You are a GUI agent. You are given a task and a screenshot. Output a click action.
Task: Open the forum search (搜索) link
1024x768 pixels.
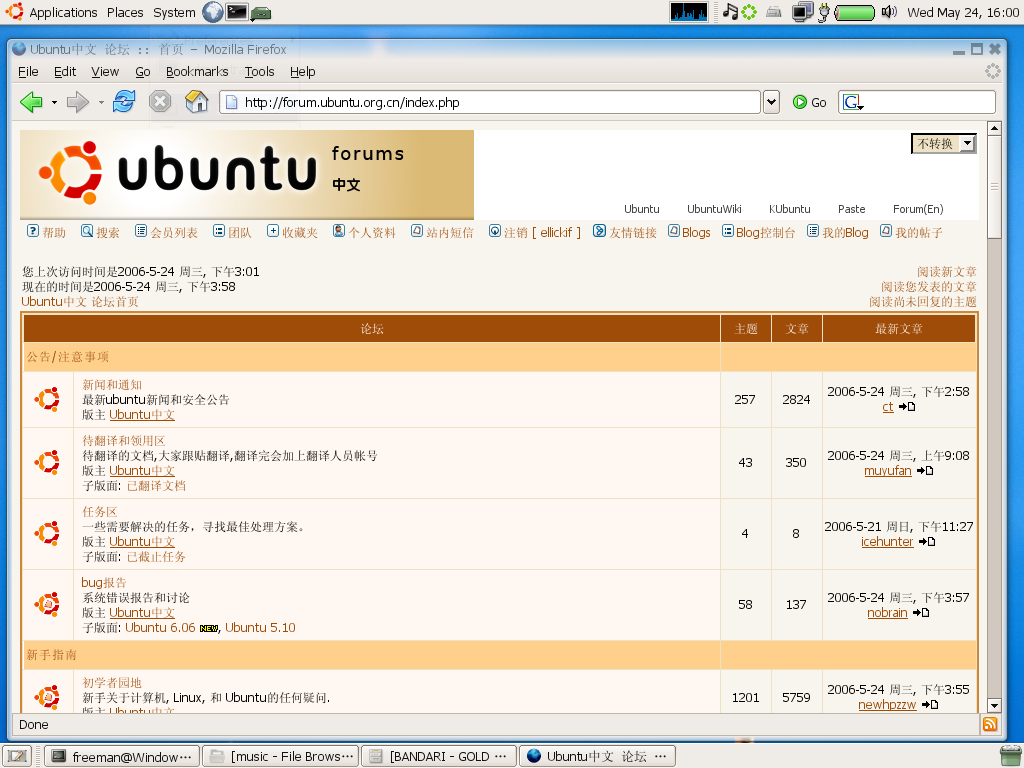pos(100,232)
